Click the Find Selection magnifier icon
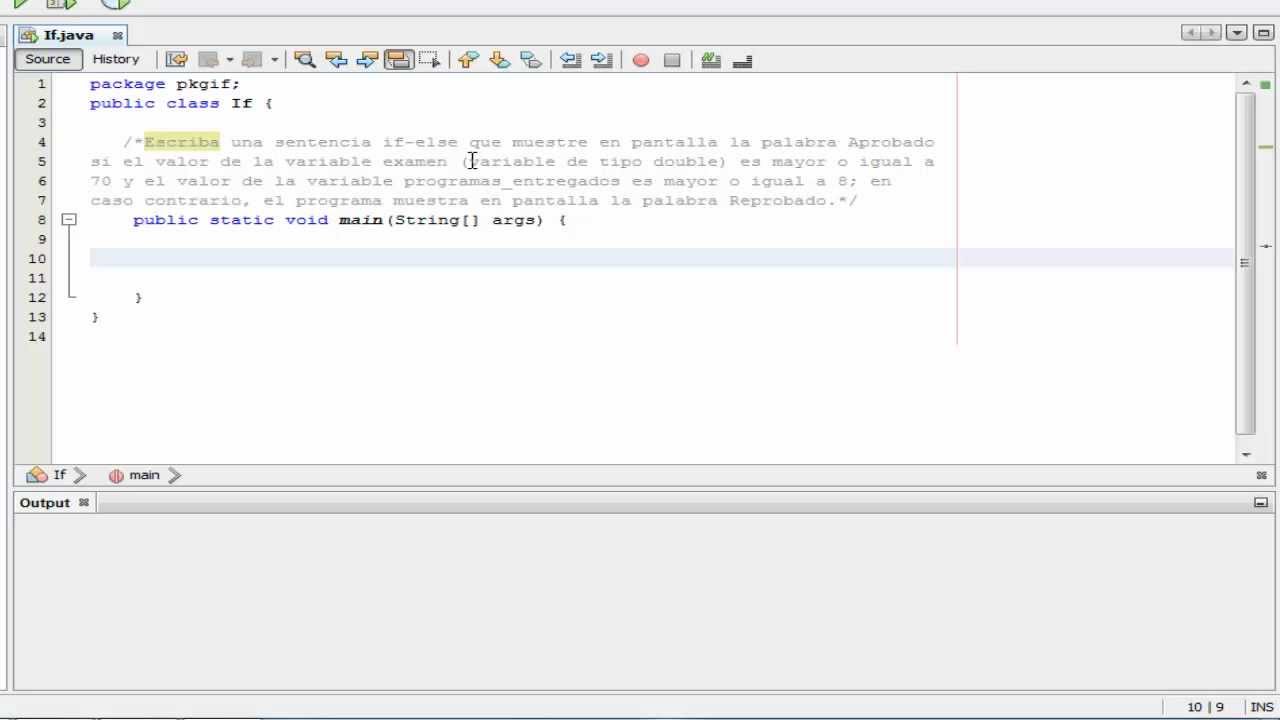 click(305, 60)
